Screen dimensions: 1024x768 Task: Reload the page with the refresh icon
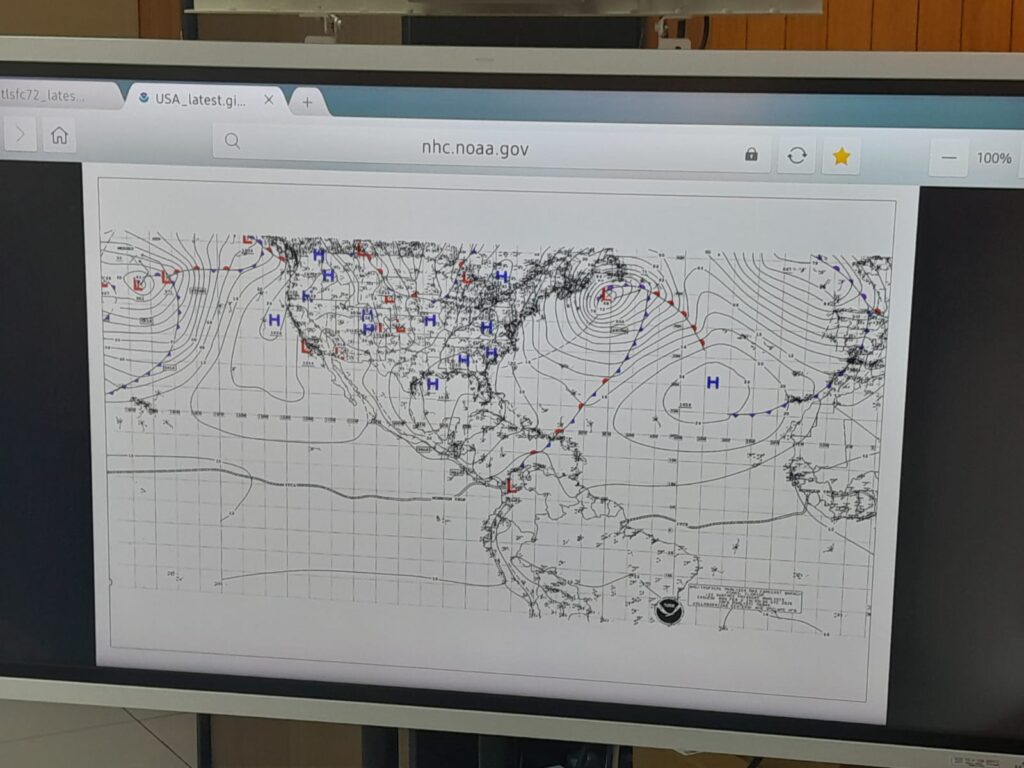click(797, 155)
